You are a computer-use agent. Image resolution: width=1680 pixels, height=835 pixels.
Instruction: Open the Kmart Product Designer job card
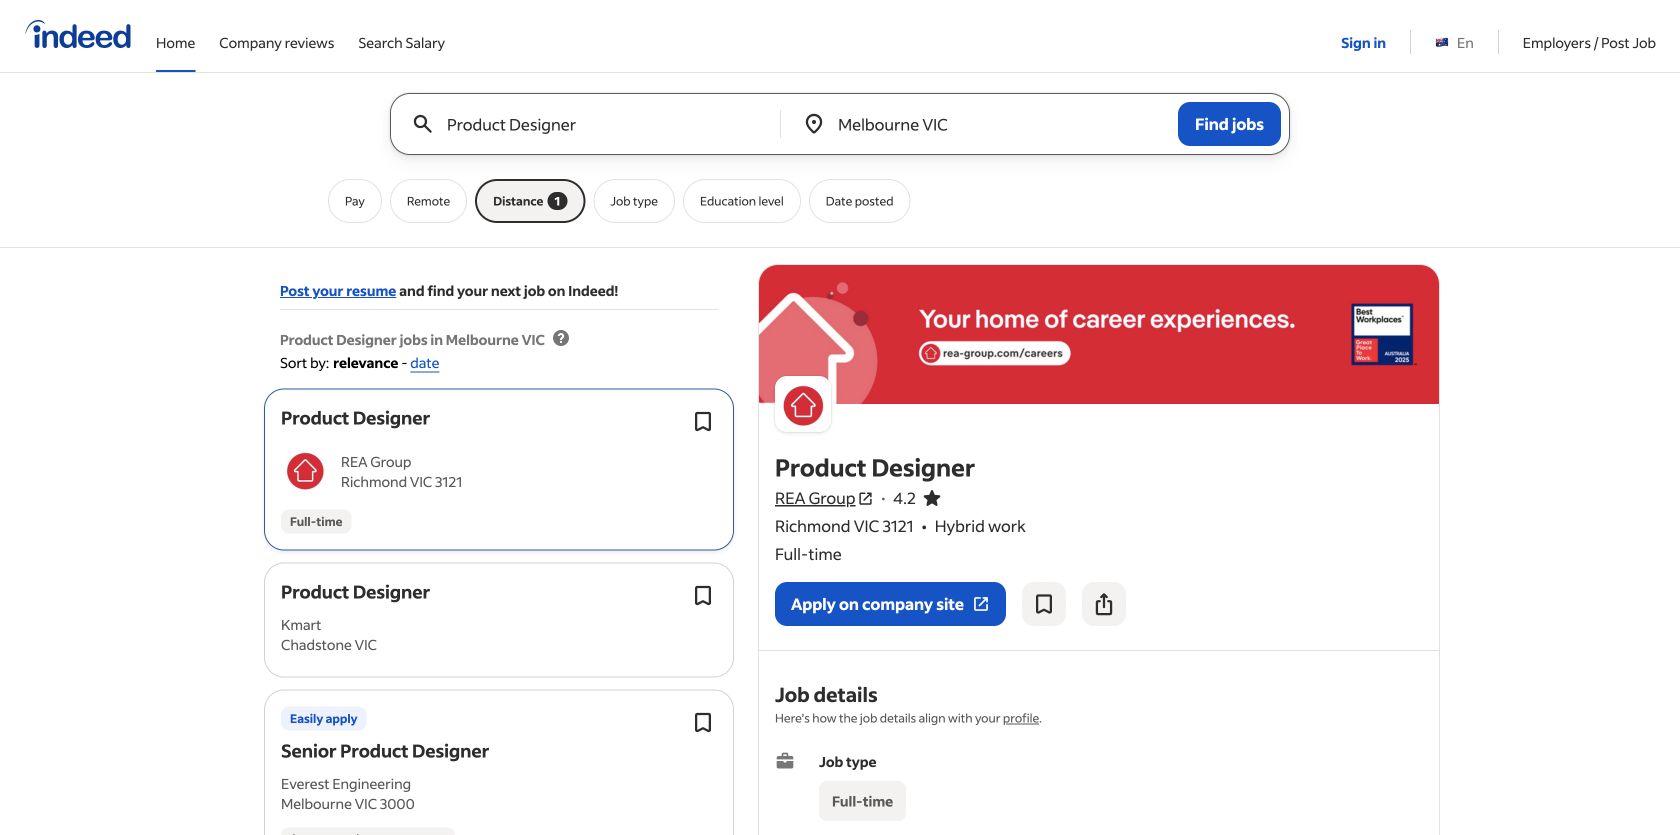pyautogui.click(x=499, y=620)
